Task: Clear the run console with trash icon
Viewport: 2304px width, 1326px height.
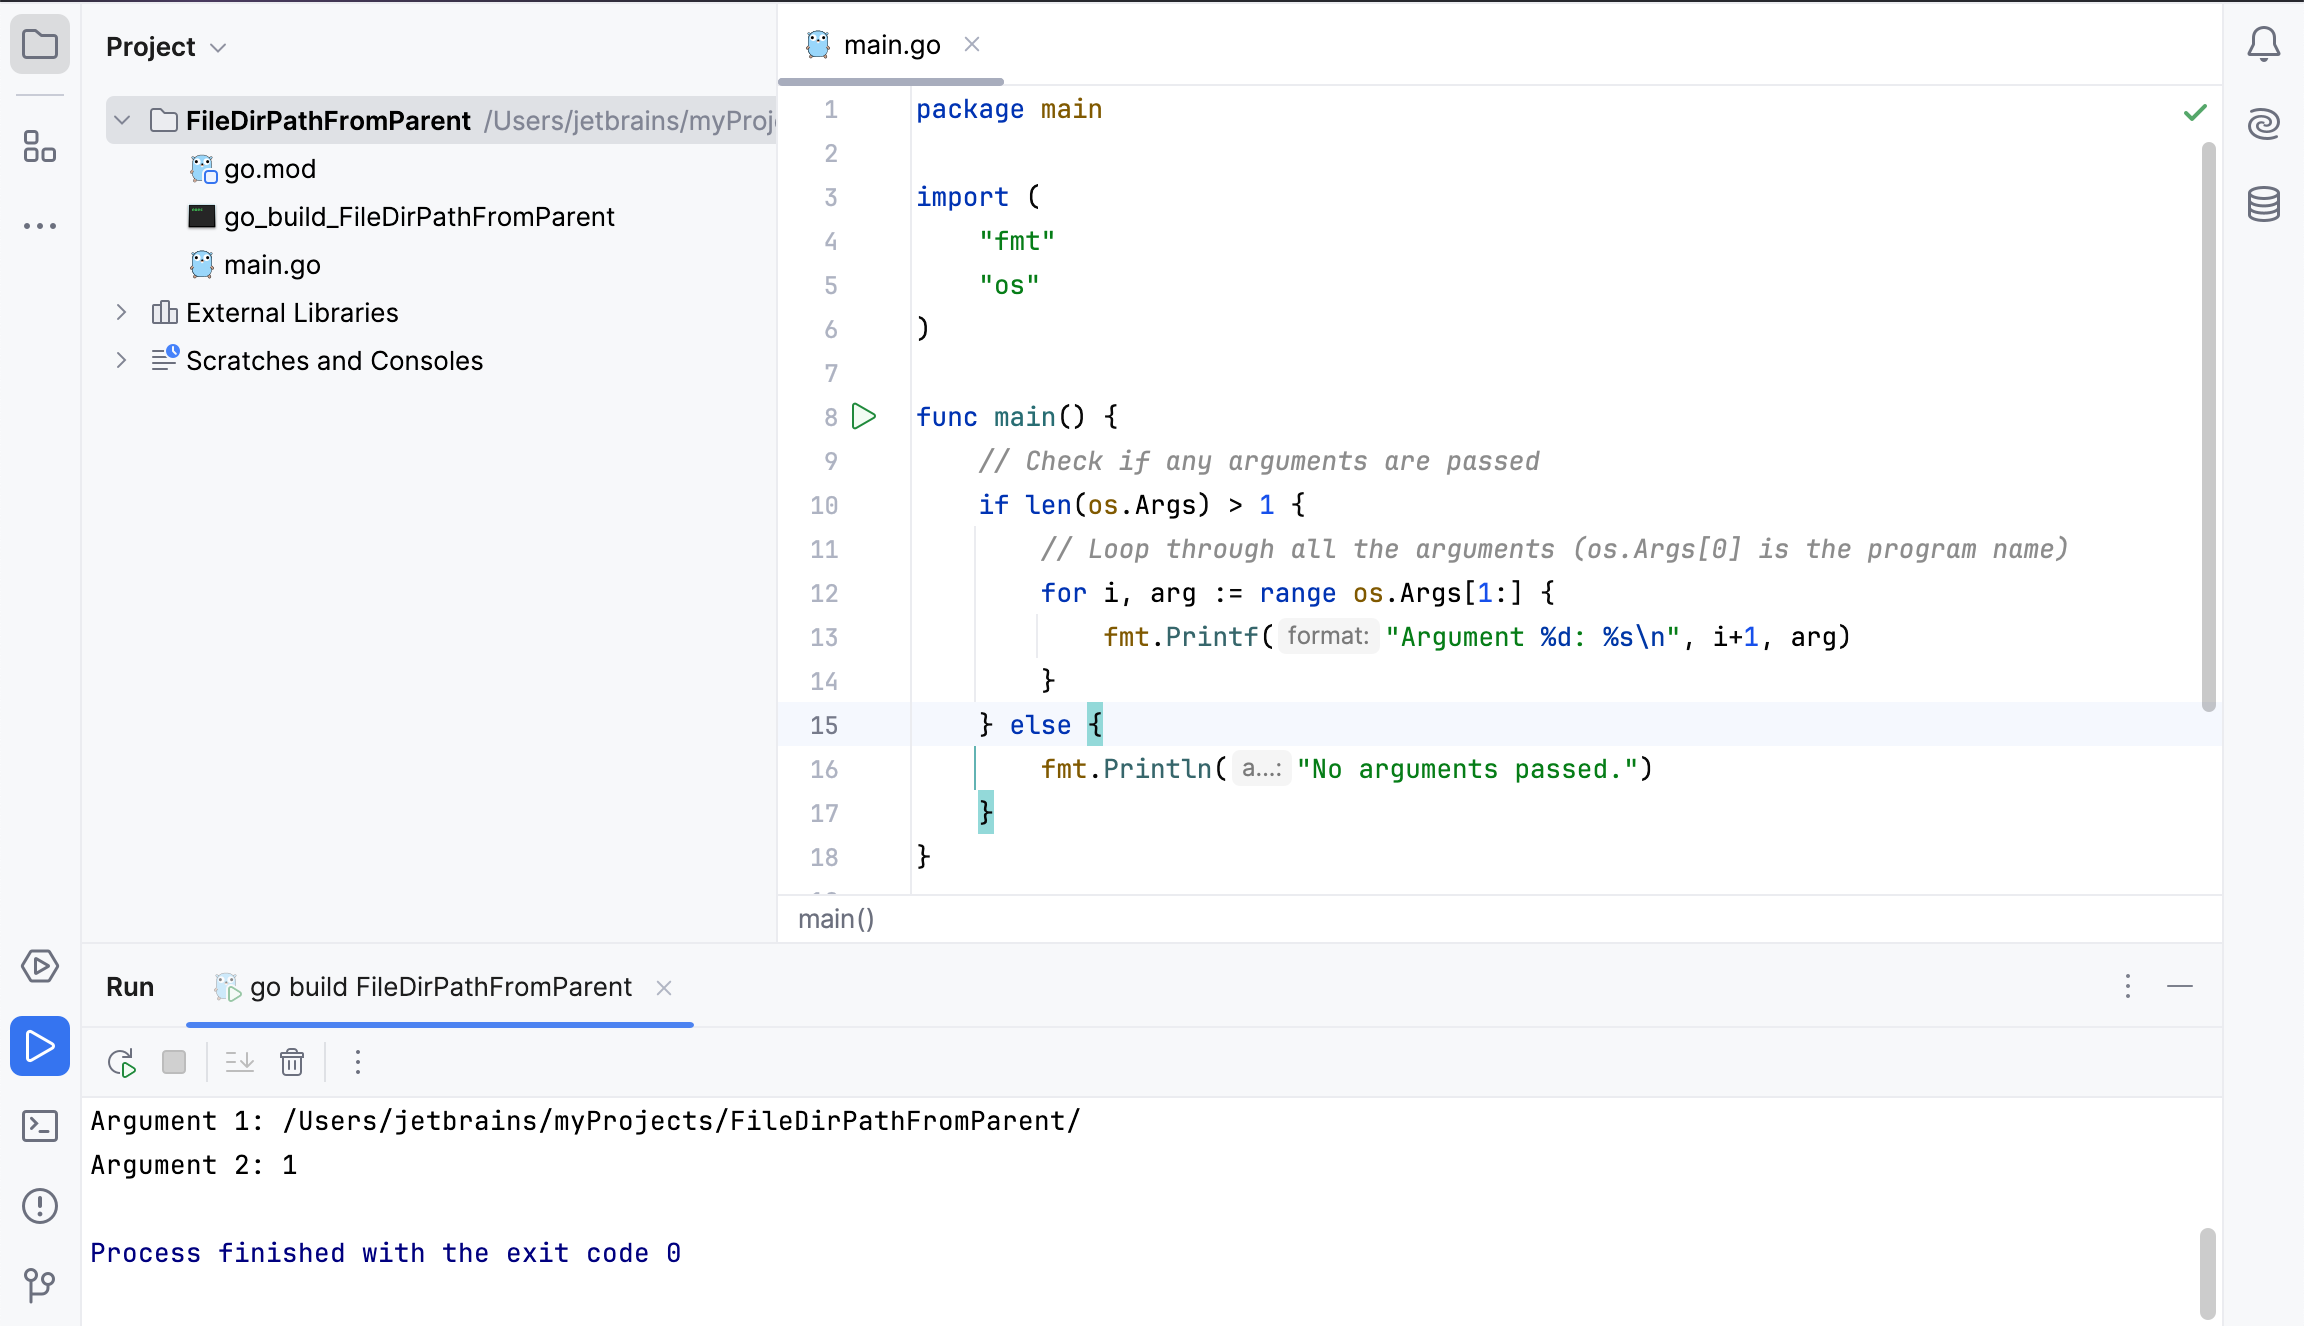Action: (x=292, y=1062)
